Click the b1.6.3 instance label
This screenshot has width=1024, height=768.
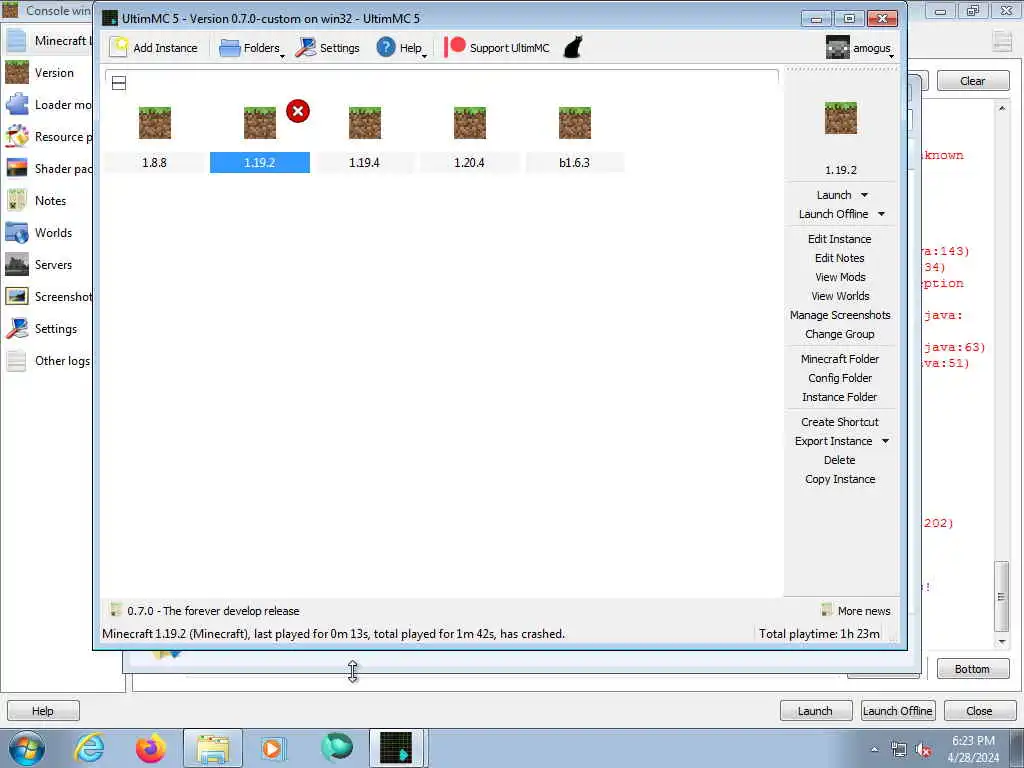coord(575,163)
